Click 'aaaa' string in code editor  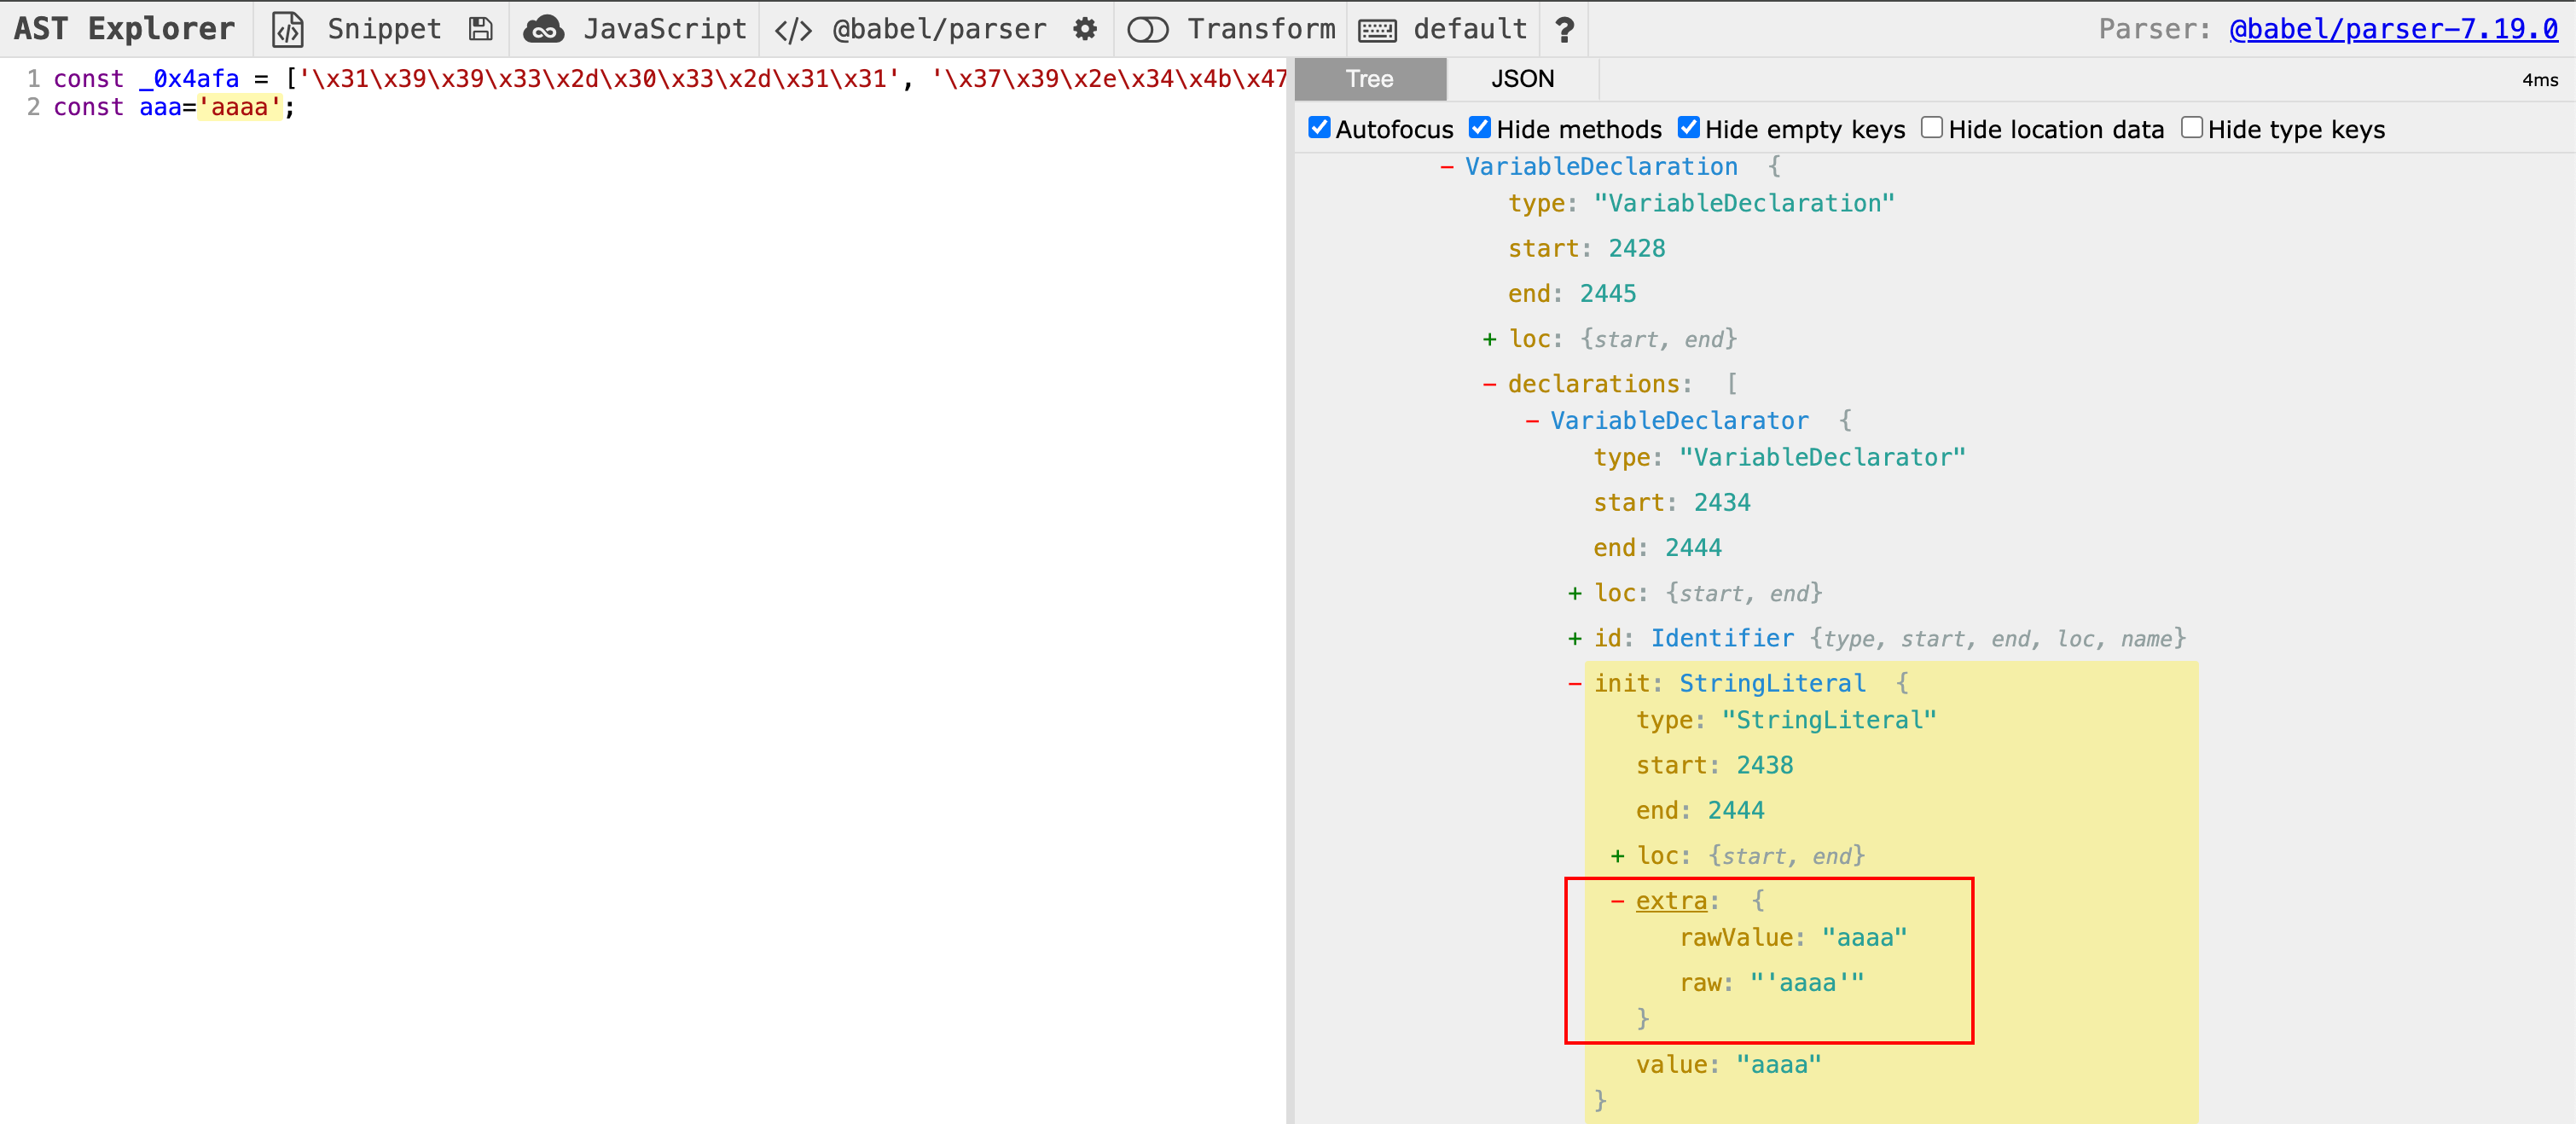coord(240,107)
